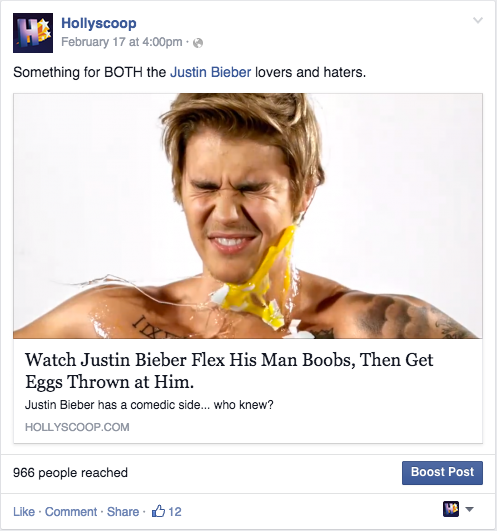Viewport: 497px width, 531px height.
Task: Click the small Hollyscoop identity icon
Action: point(451,509)
